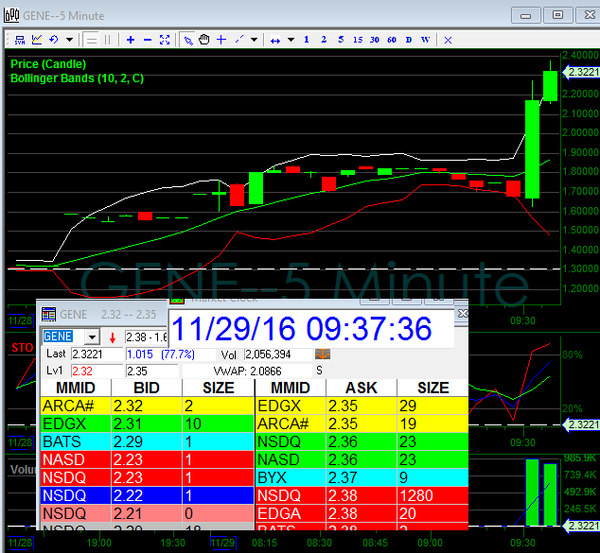Set chart to Weekly (W) interval
600x553 pixels.
pos(425,40)
